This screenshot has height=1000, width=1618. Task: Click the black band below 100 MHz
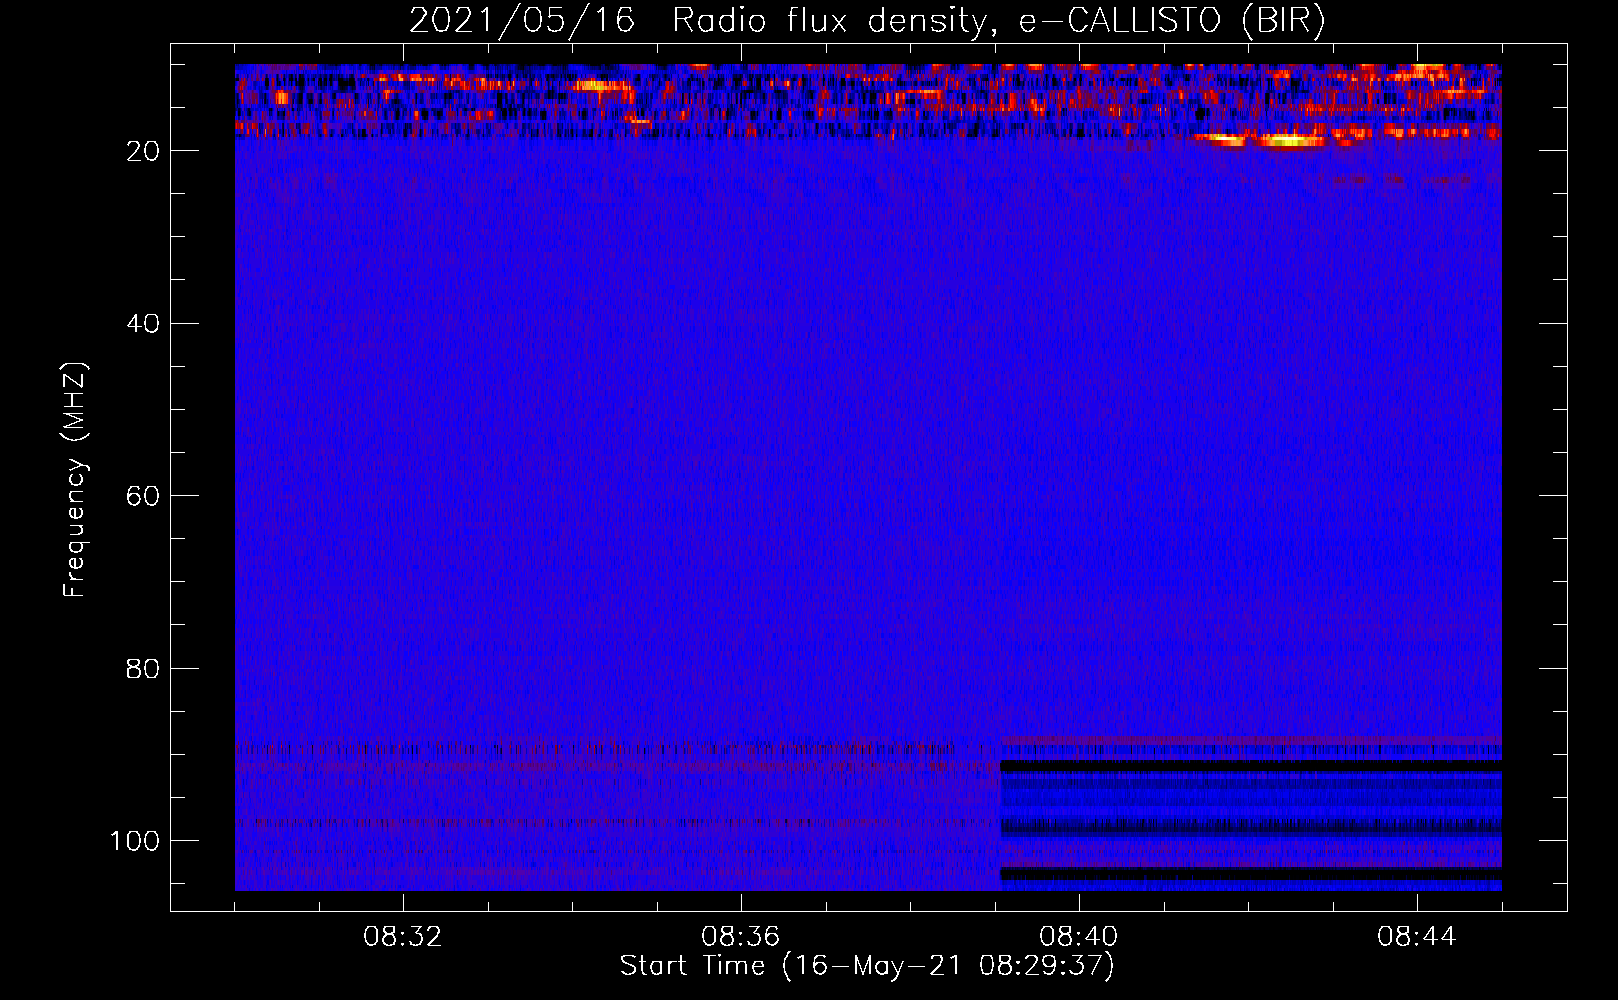coord(1251,874)
